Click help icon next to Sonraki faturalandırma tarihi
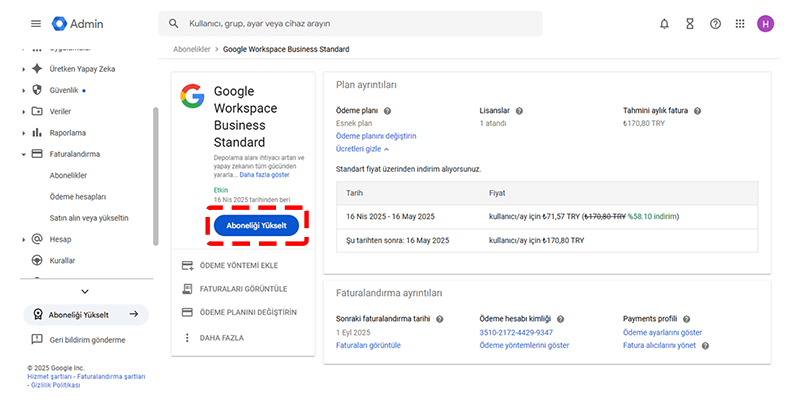Screen dimensions: 800x403 pyautogui.click(x=439, y=319)
